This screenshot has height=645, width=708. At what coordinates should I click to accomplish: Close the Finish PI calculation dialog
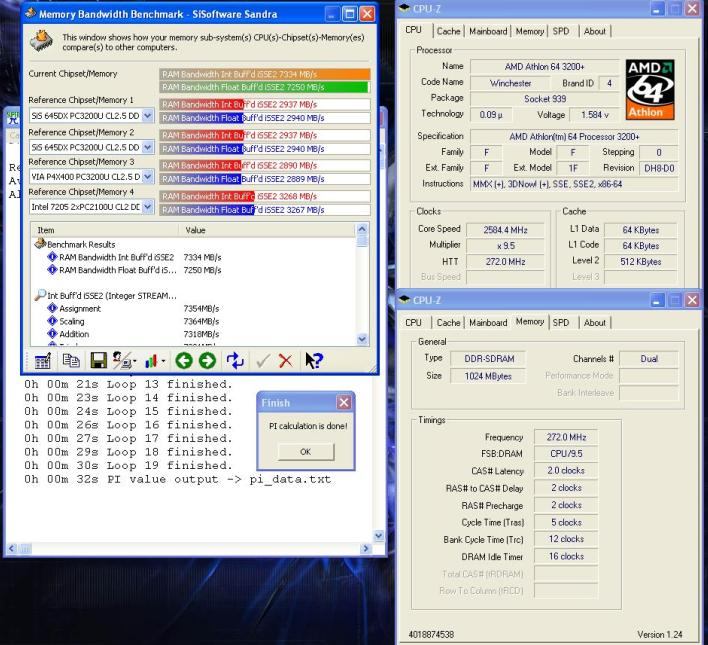tap(344, 402)
